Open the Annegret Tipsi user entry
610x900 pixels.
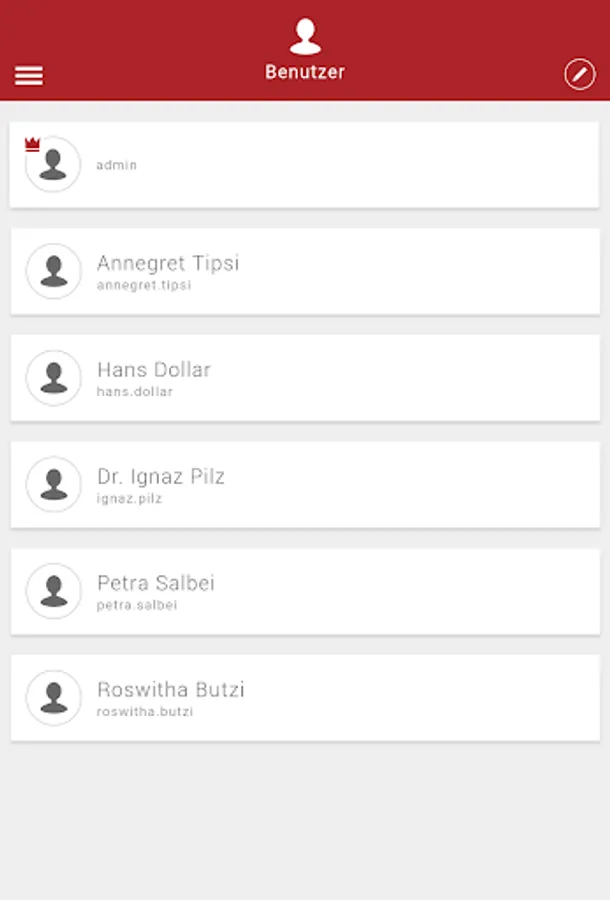point(305,271)
